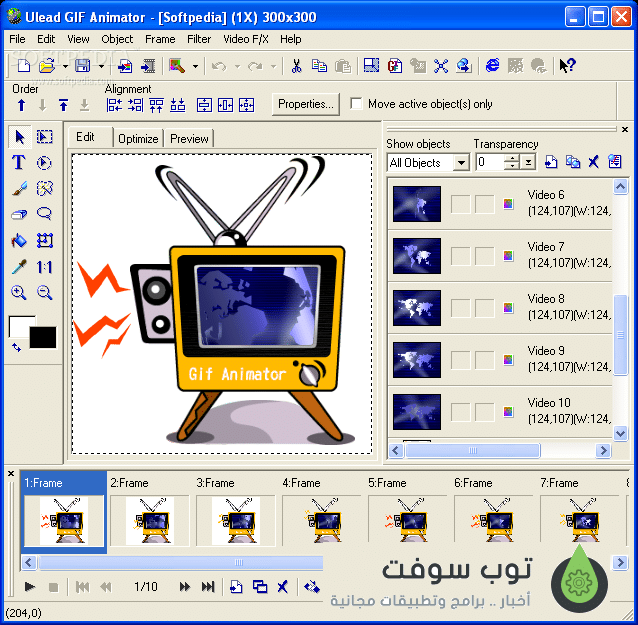Toggle first box for Video 10 object
638x625 pixels.
point(461,412)
